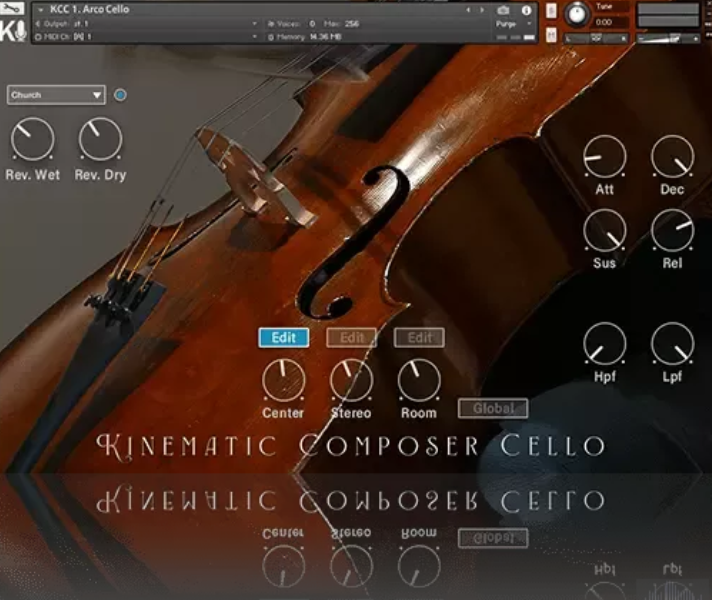Adjust the volume slider in header
This screenshot has width=712, height=600.
point(668,39)
